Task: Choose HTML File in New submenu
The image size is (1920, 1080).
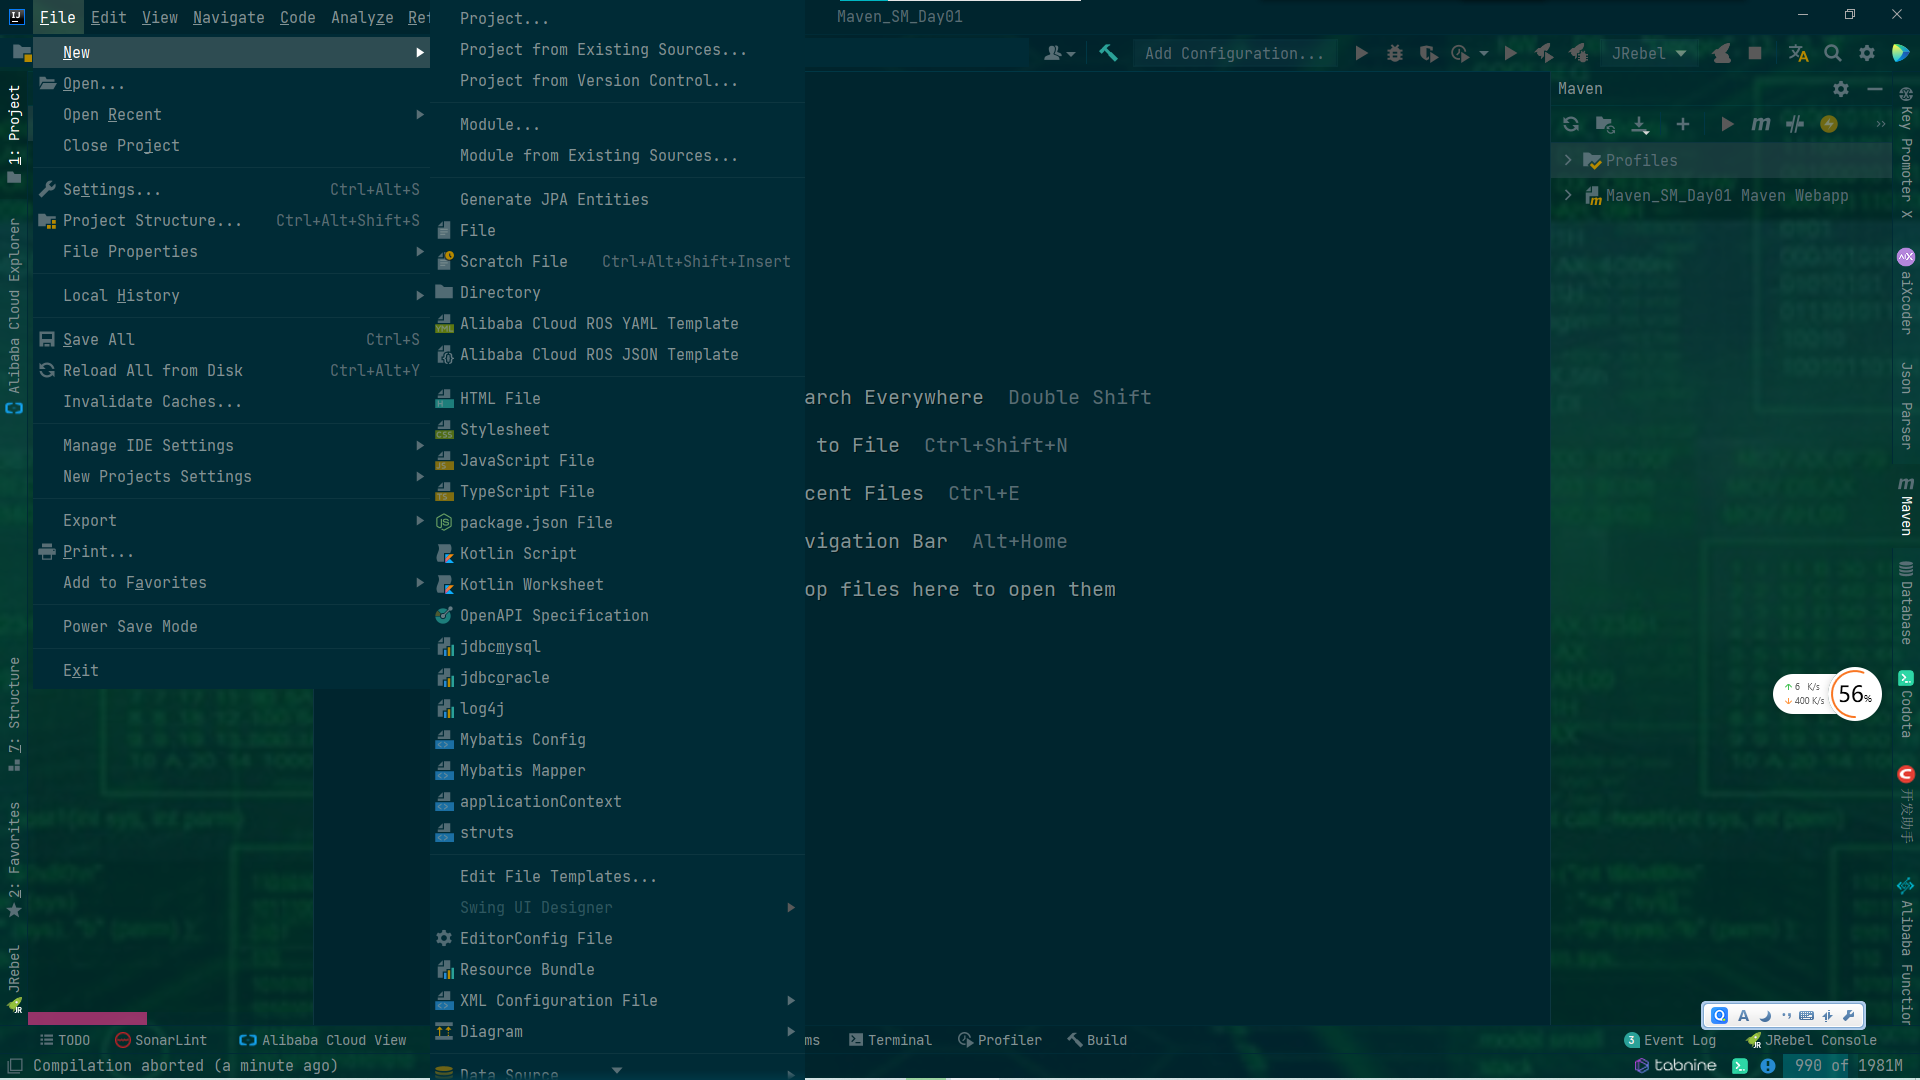Action: (500, 398)
